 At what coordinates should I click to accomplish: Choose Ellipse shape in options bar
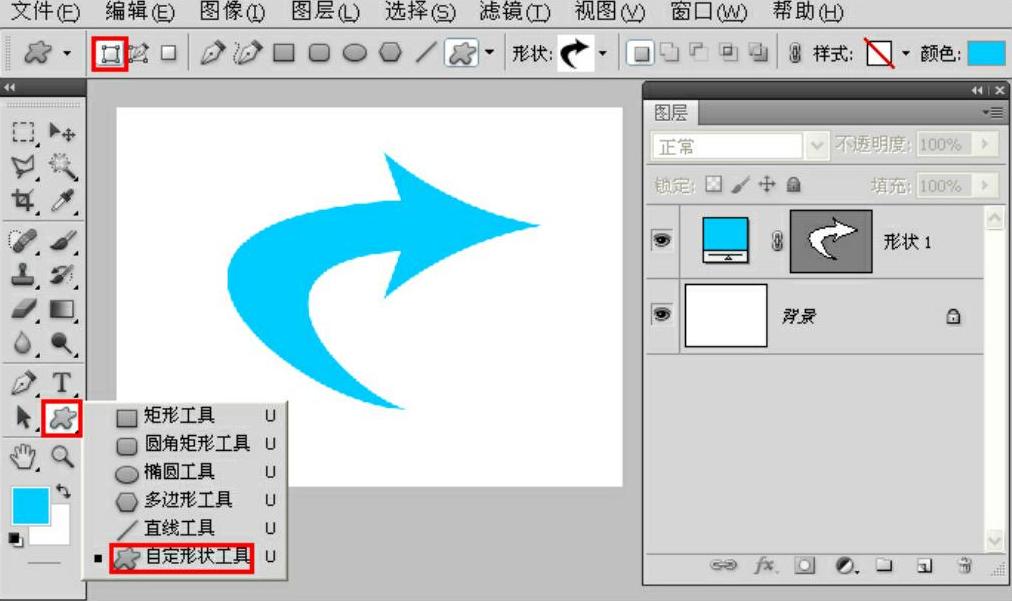(354, 53)
